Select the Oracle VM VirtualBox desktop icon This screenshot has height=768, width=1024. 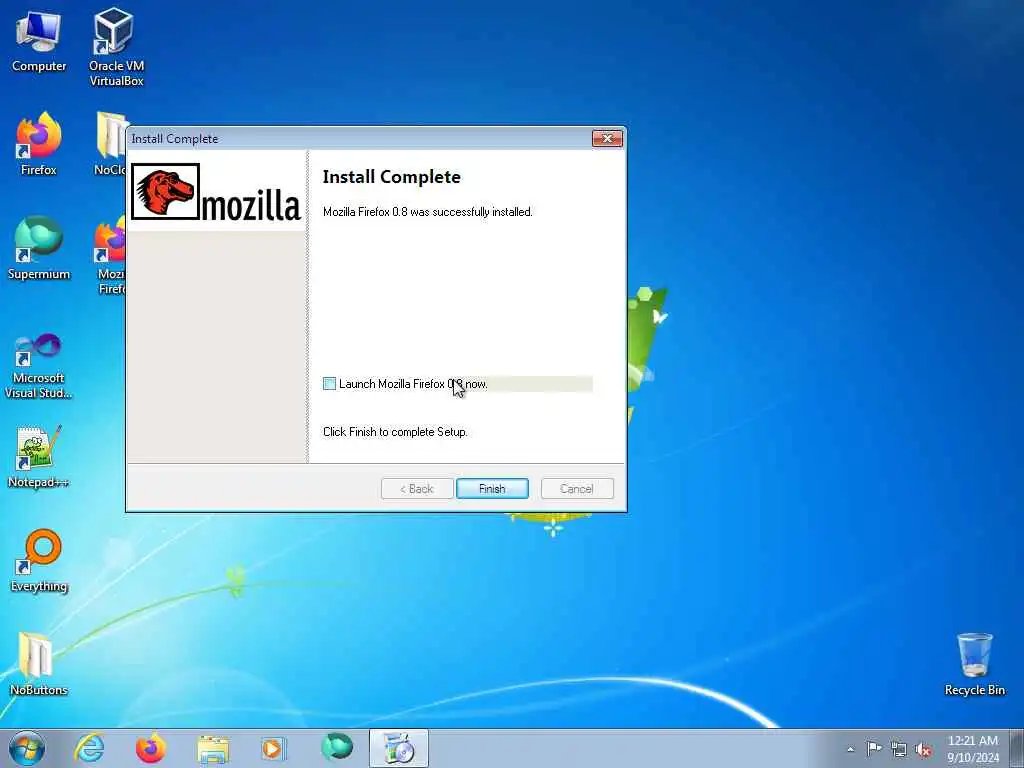point(116,47)
